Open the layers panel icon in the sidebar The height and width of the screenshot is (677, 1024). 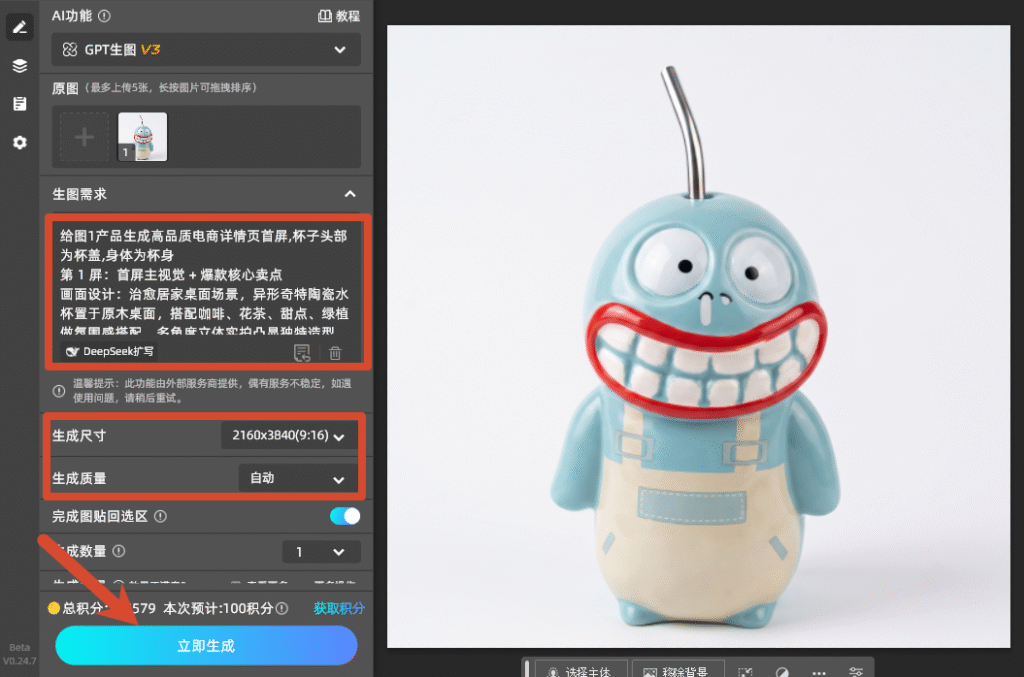(20, 65)
